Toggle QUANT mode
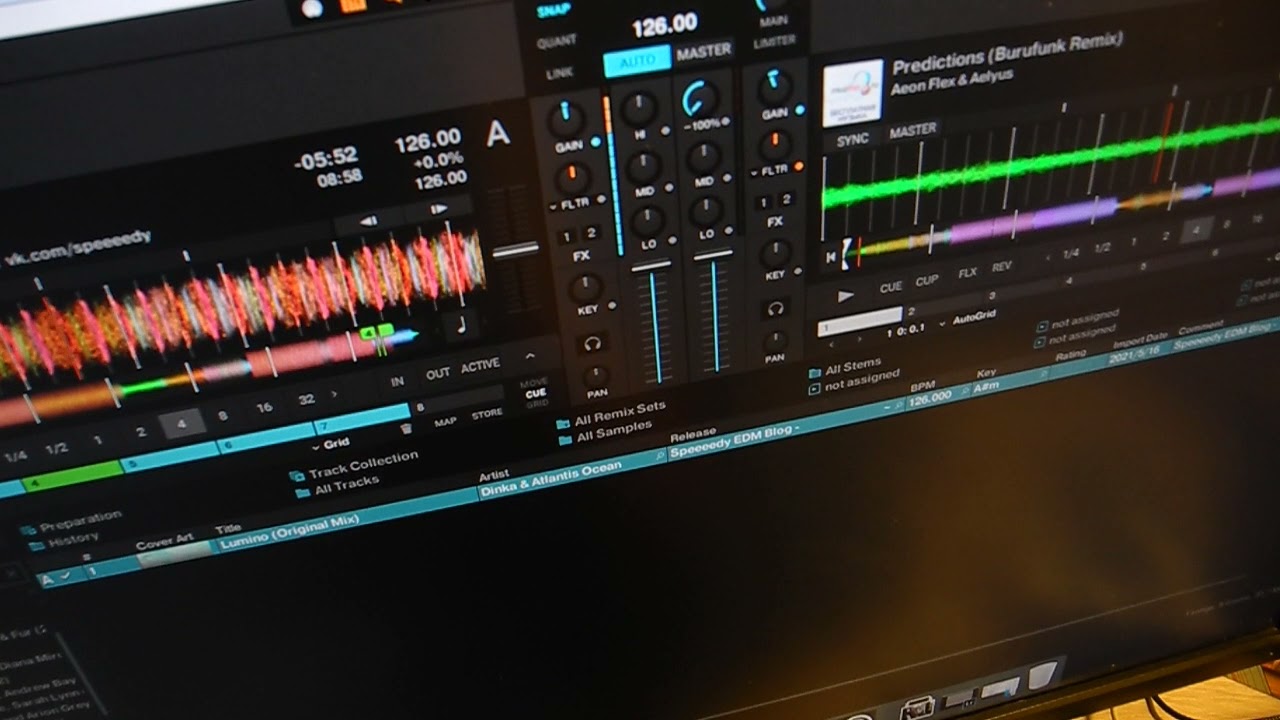Image resolution: width=1280 pixels, height=720 pixels. [556, 42]
